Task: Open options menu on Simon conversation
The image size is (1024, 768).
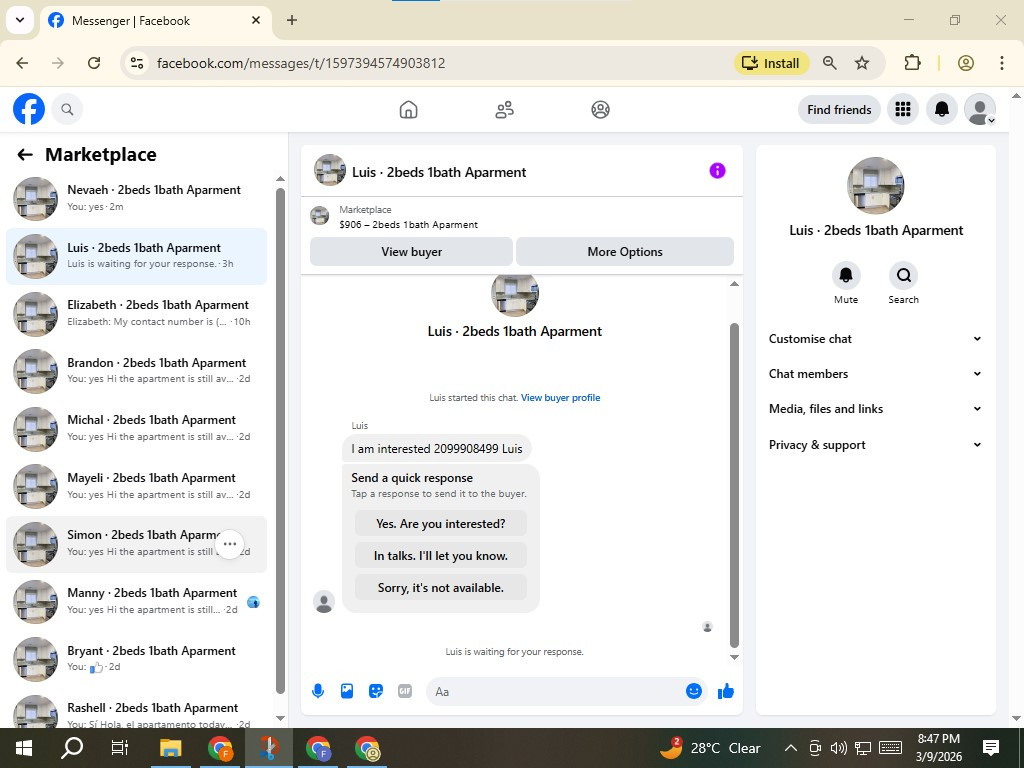Action: [230, 544]
